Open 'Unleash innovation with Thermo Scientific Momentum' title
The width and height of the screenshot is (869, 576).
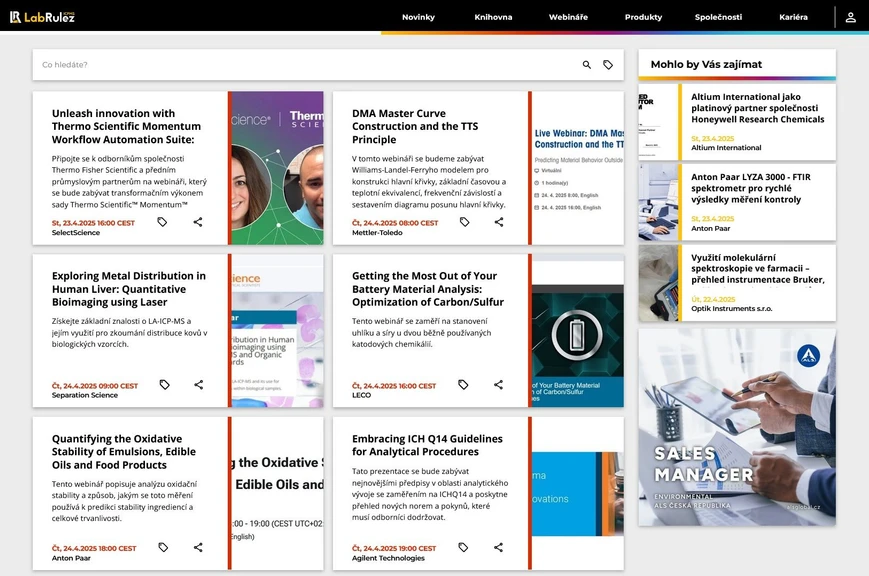tap(126, 126)
